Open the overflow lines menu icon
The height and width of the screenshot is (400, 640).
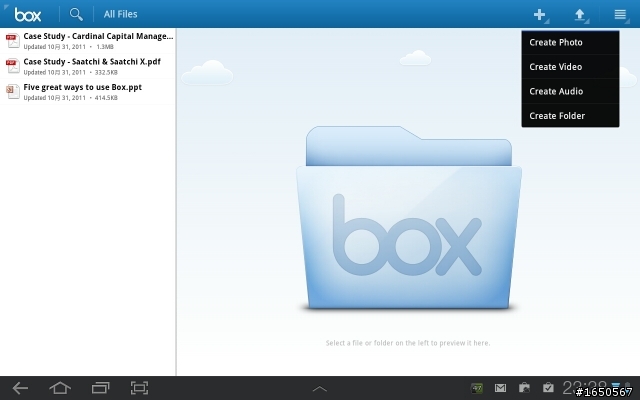620,15
